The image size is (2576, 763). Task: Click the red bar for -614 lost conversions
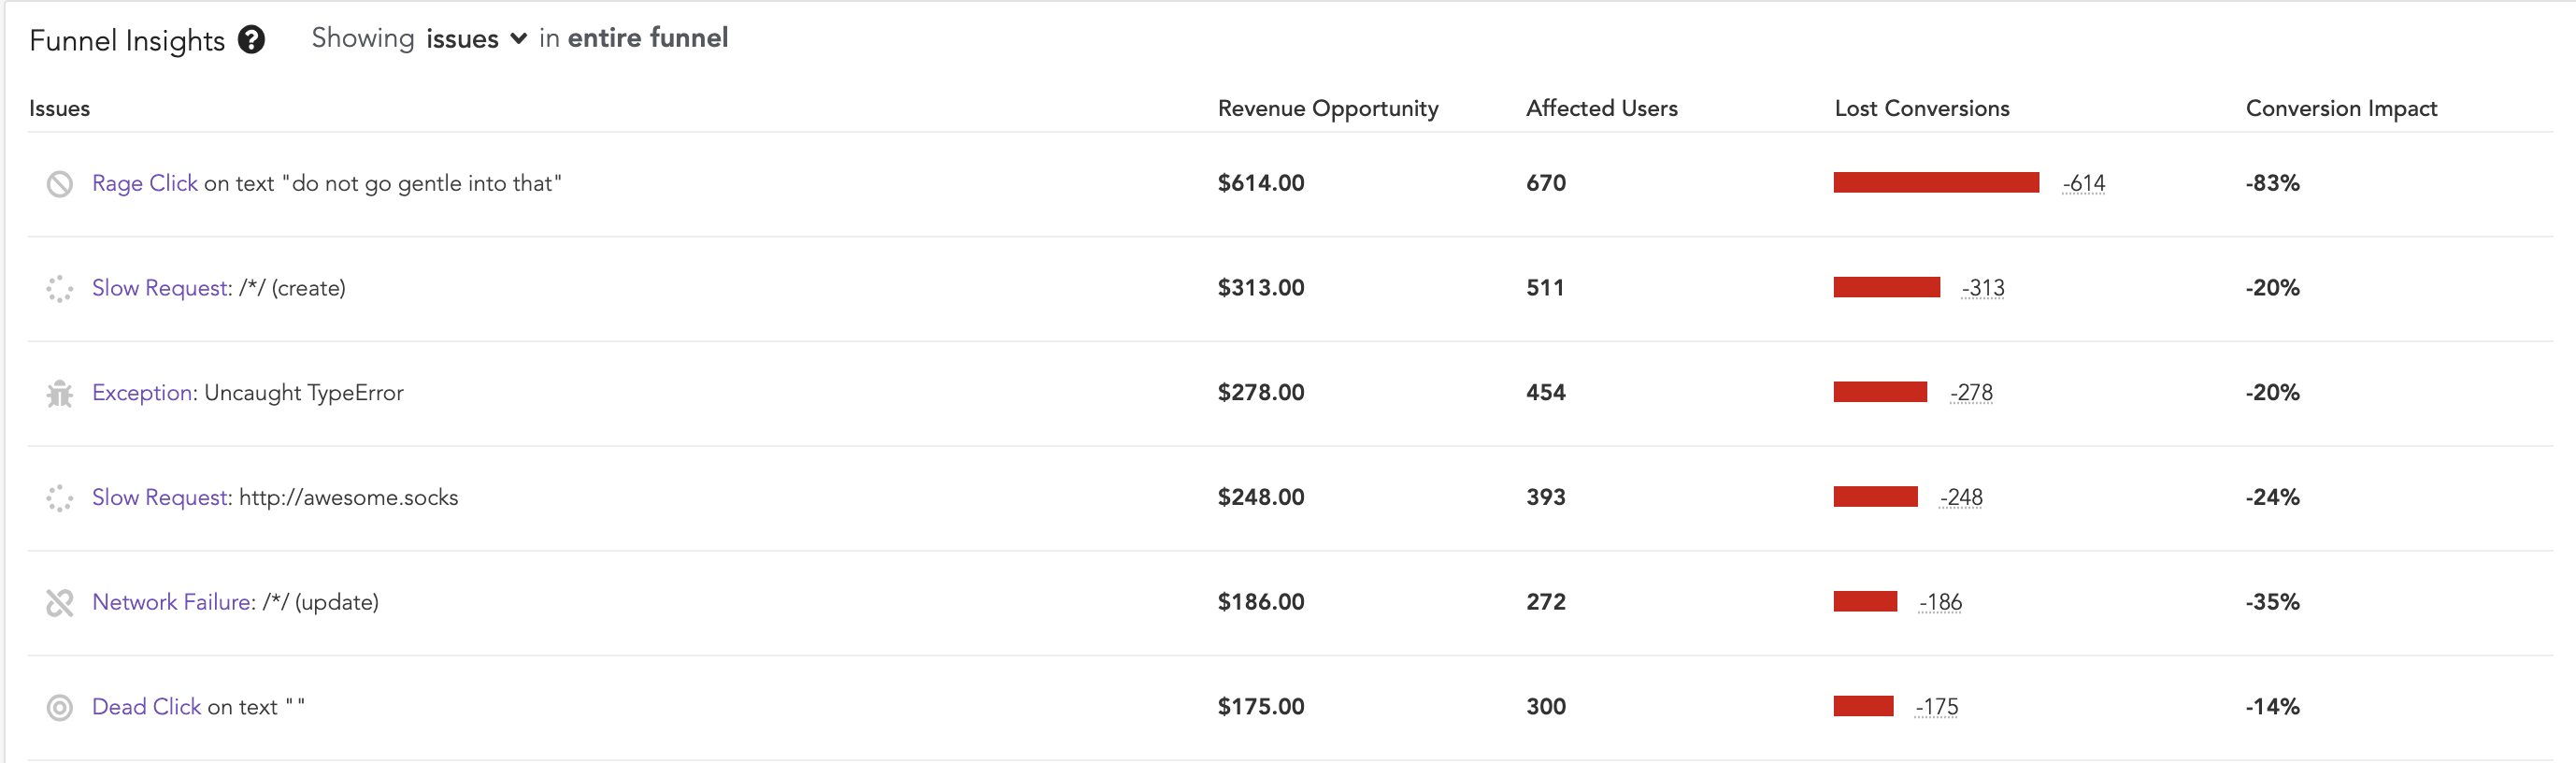tap(1935, 182)
